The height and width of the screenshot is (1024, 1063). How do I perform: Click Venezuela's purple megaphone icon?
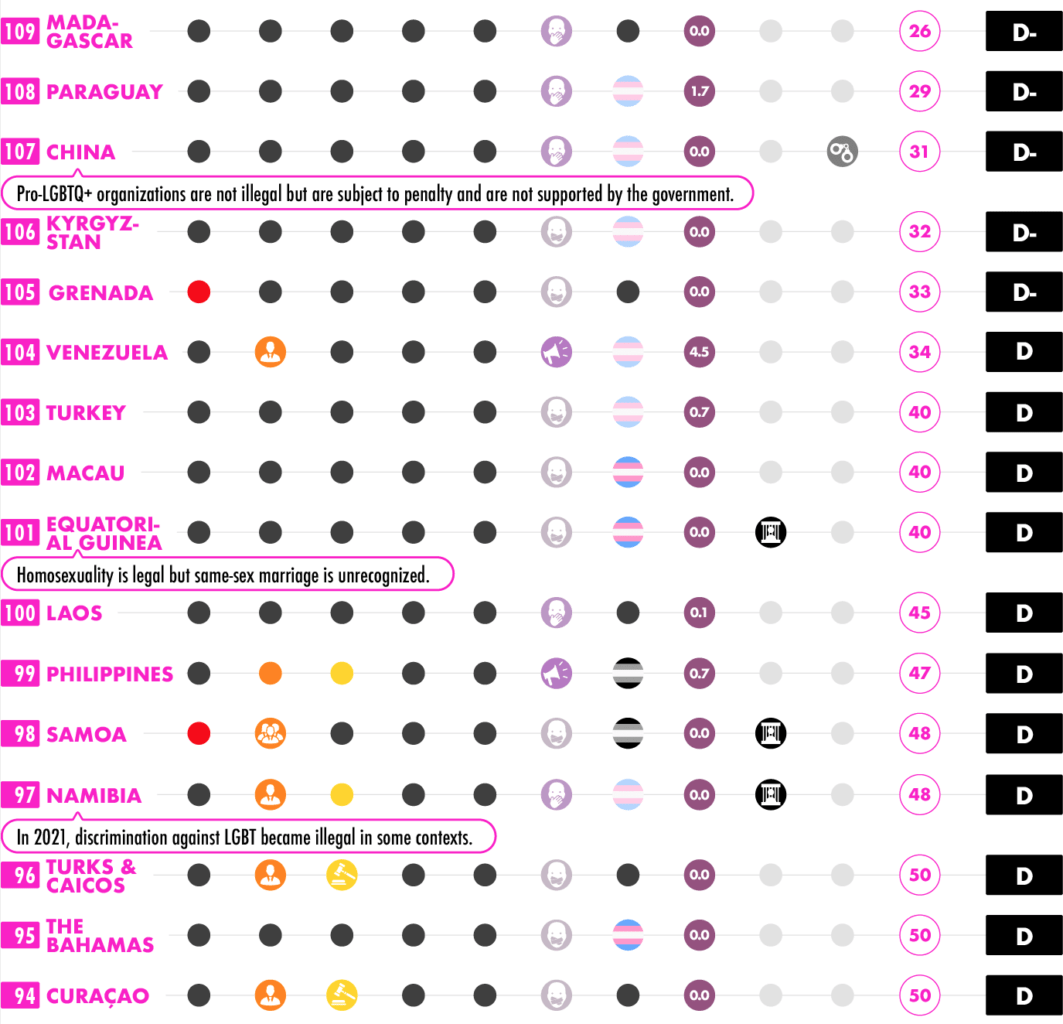click(557, 352)
